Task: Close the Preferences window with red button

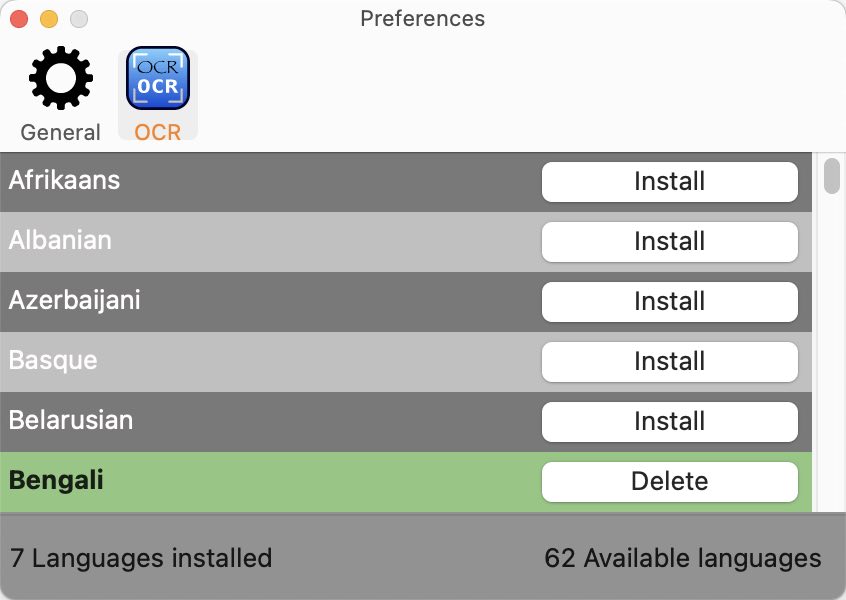Action: tap(19, 19)
